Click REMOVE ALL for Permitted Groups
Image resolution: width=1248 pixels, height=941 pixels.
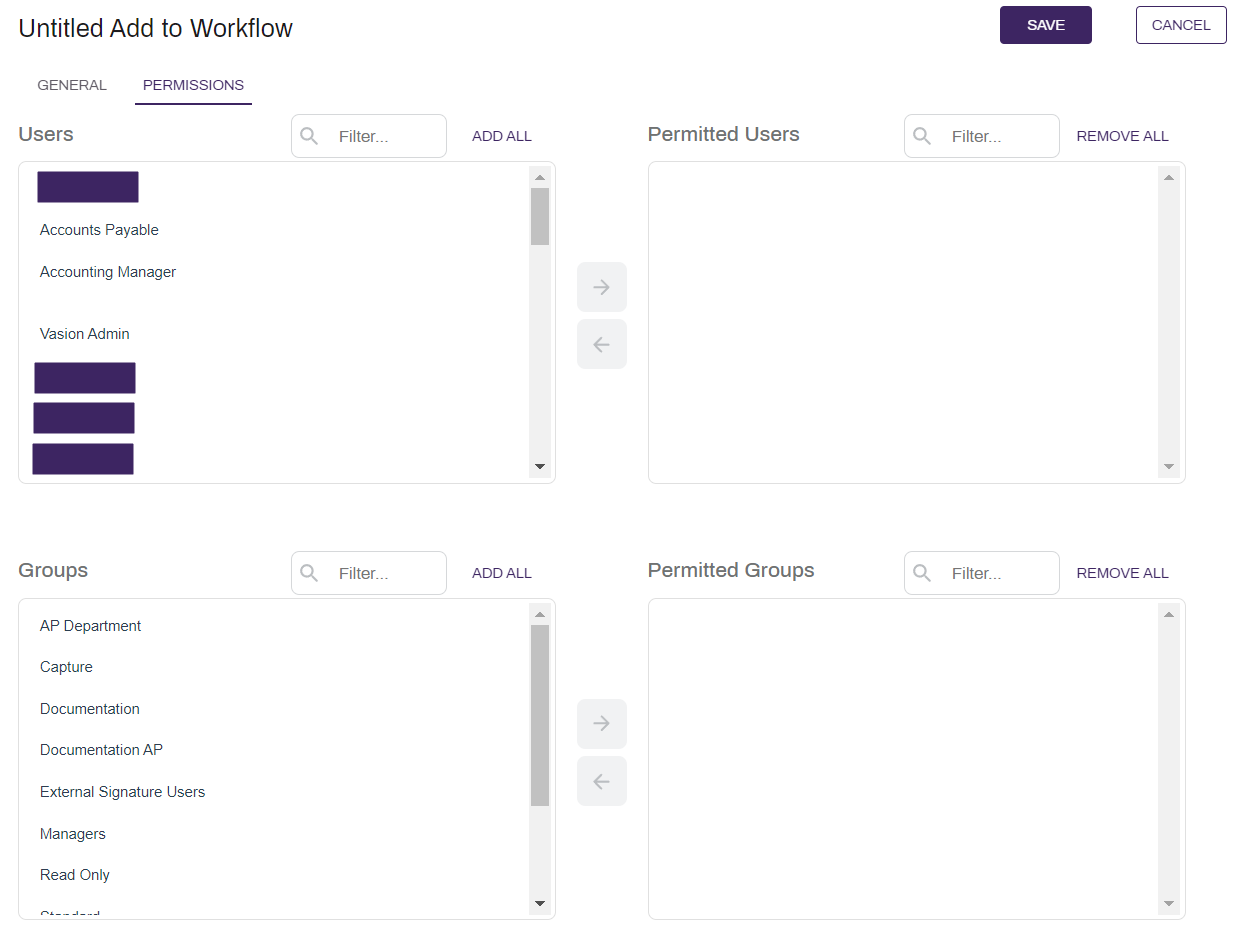pyautogui.click(x=1122, y=573)
